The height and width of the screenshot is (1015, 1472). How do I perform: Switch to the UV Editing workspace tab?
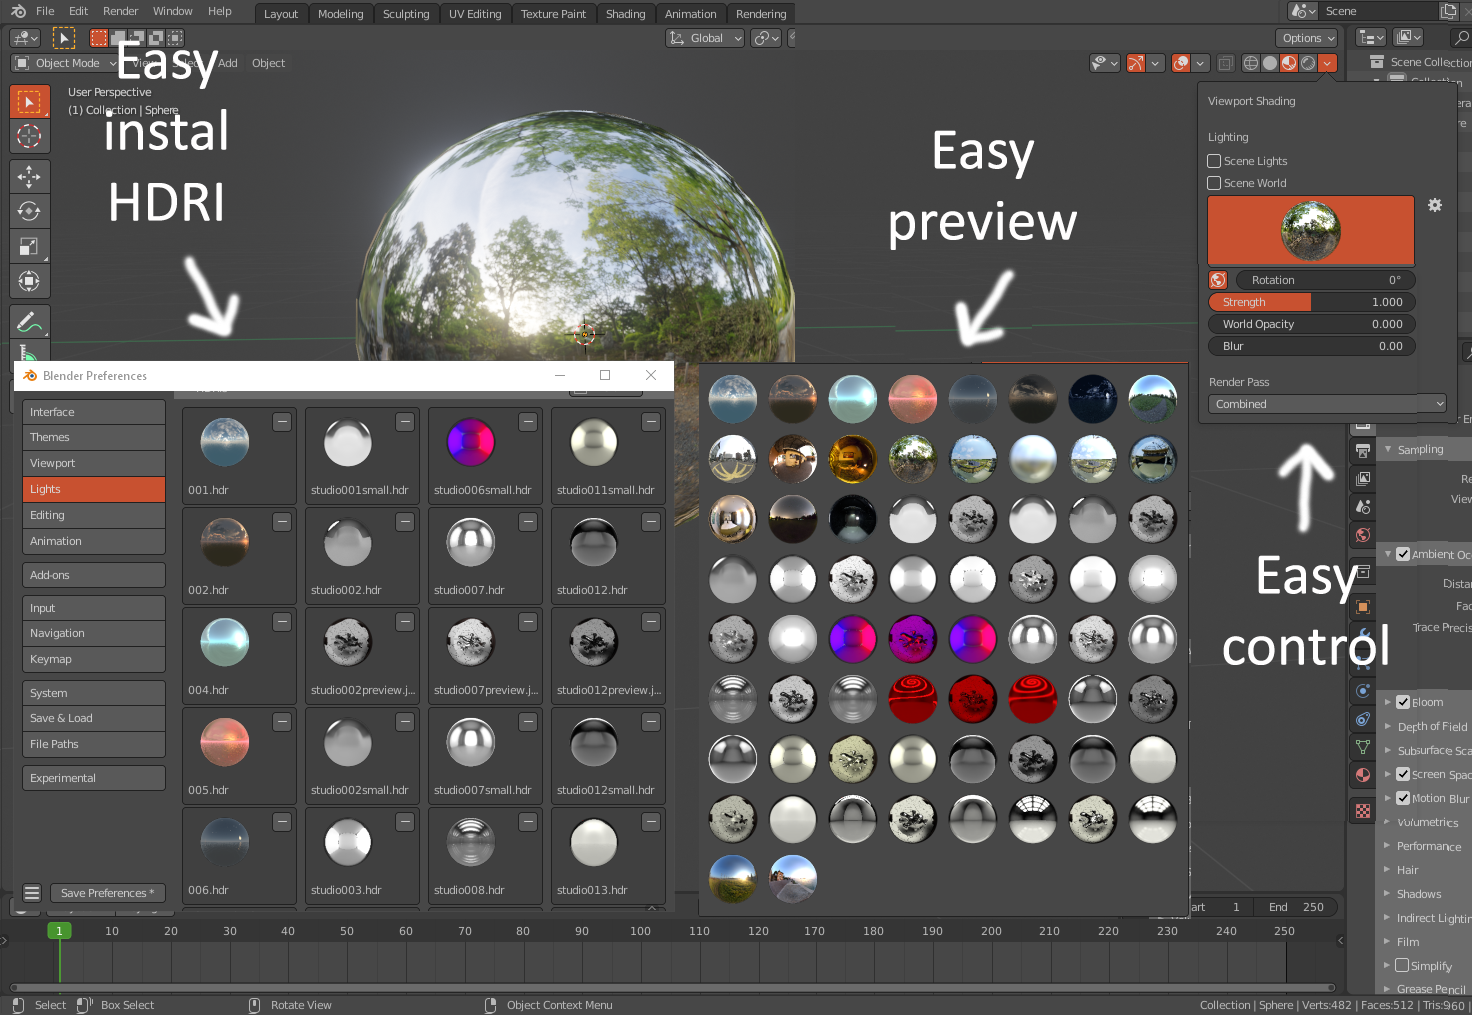[x=475, y=14]
